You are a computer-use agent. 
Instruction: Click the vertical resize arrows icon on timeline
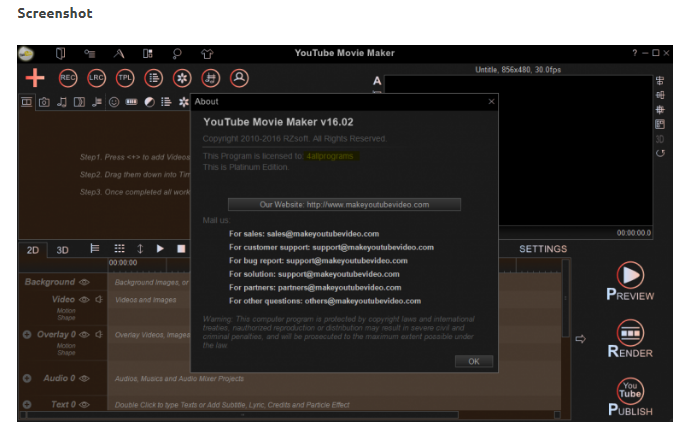pyautogui.click(x=140, y=249)
